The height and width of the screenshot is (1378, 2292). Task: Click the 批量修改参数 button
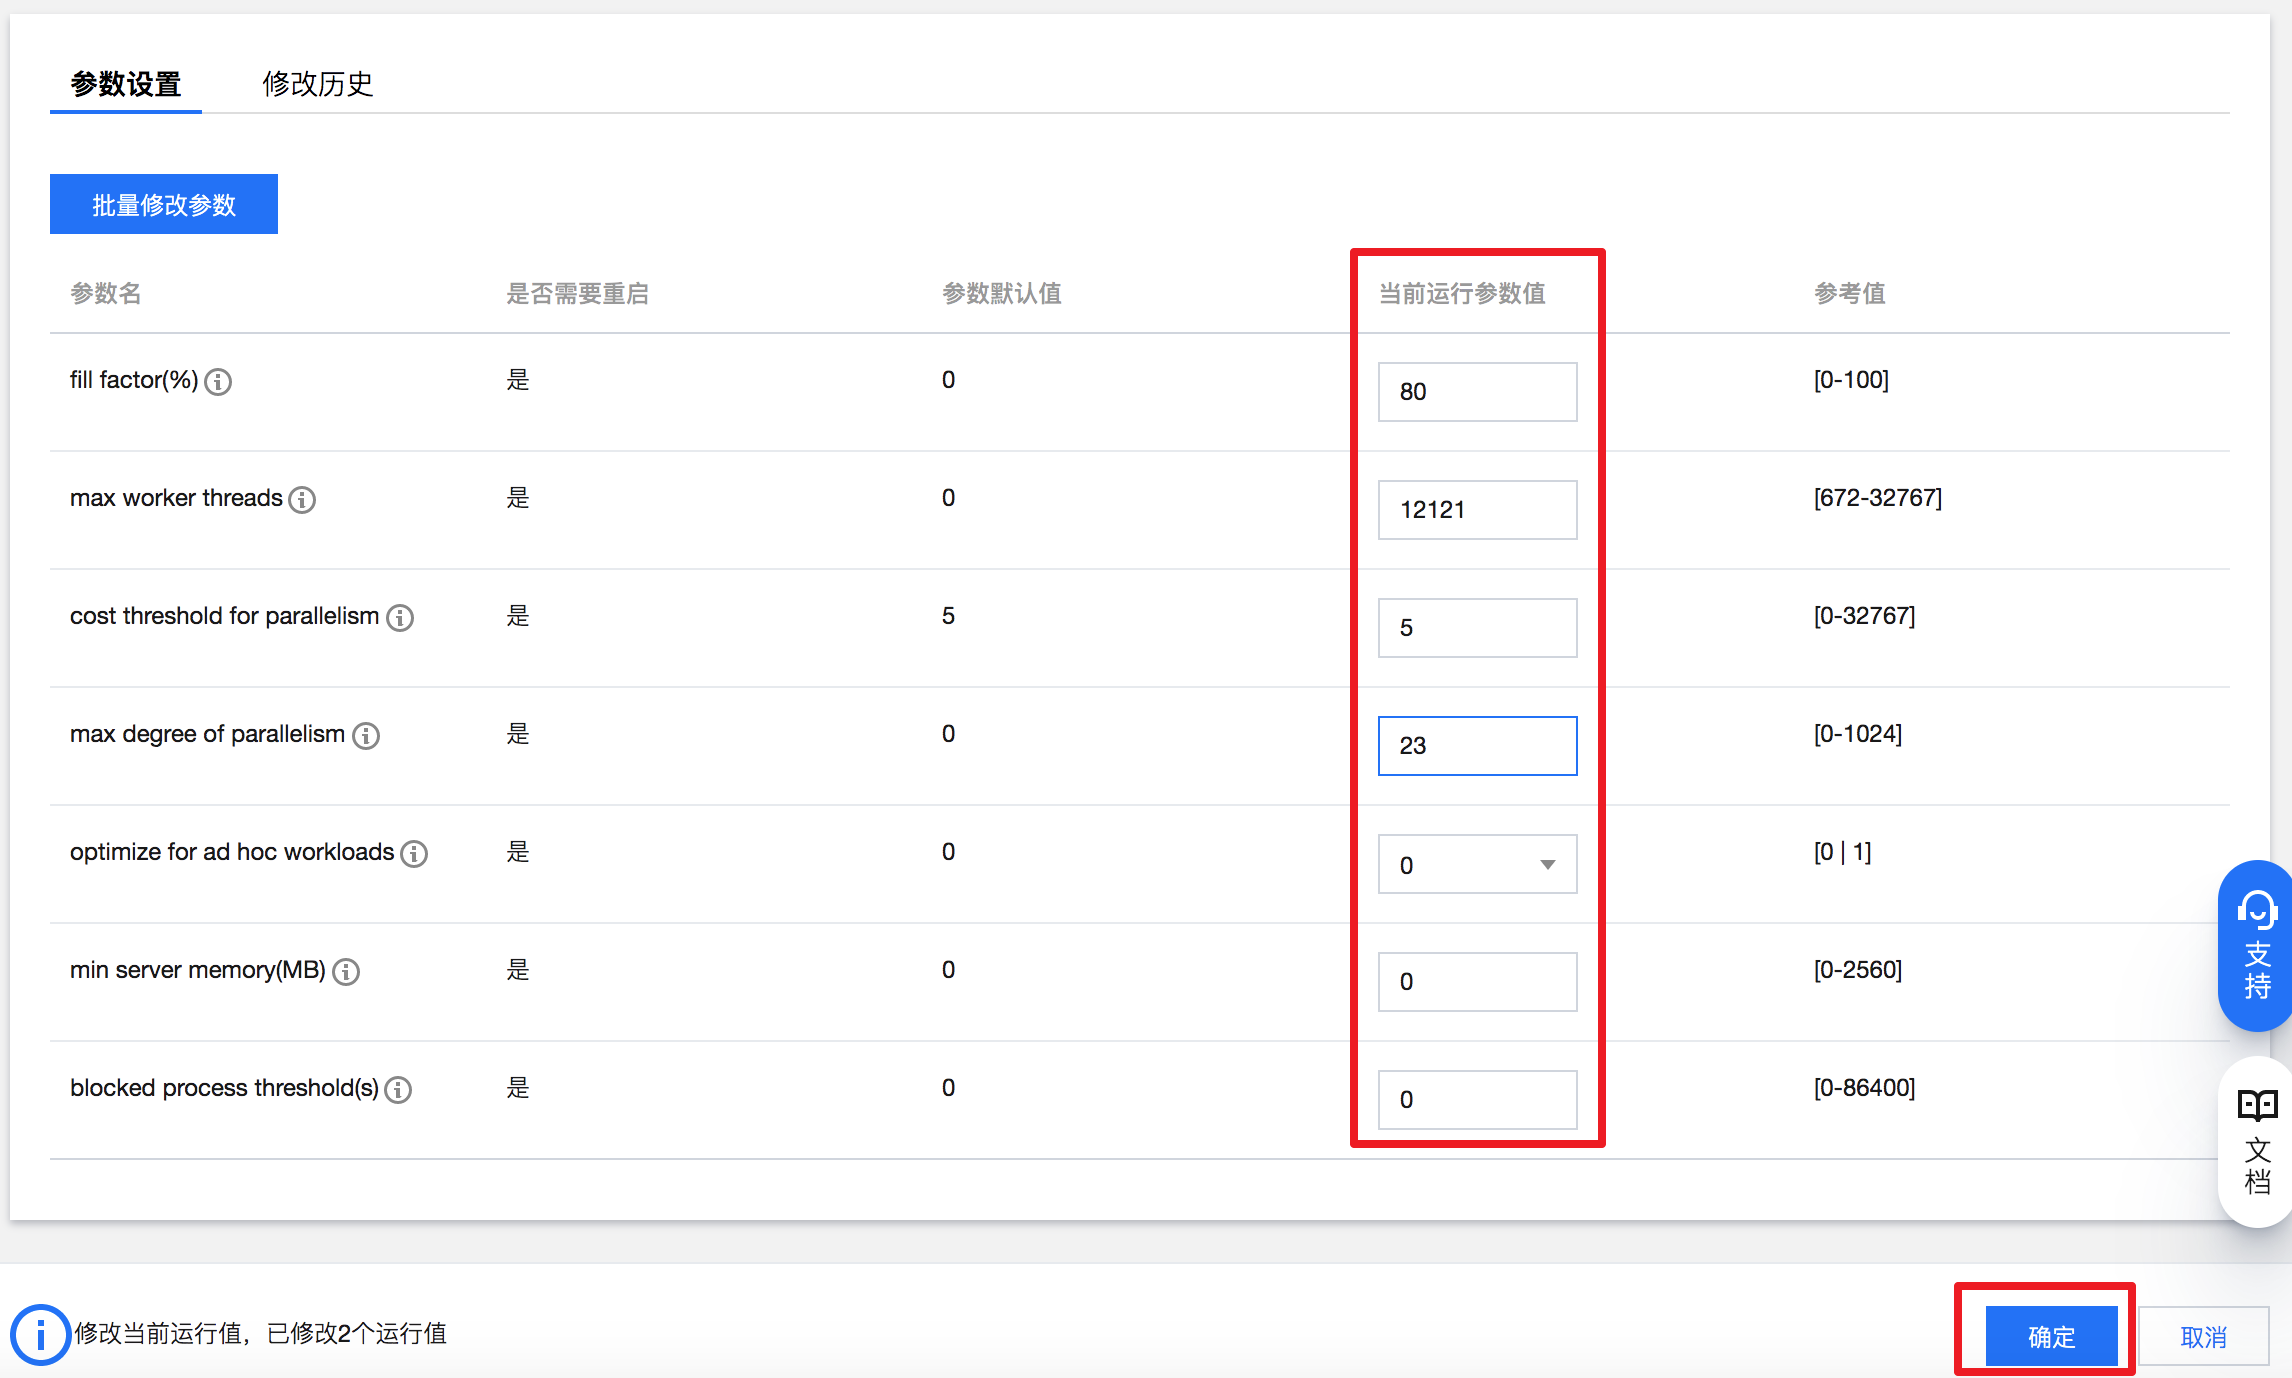(x=164, y=205)
